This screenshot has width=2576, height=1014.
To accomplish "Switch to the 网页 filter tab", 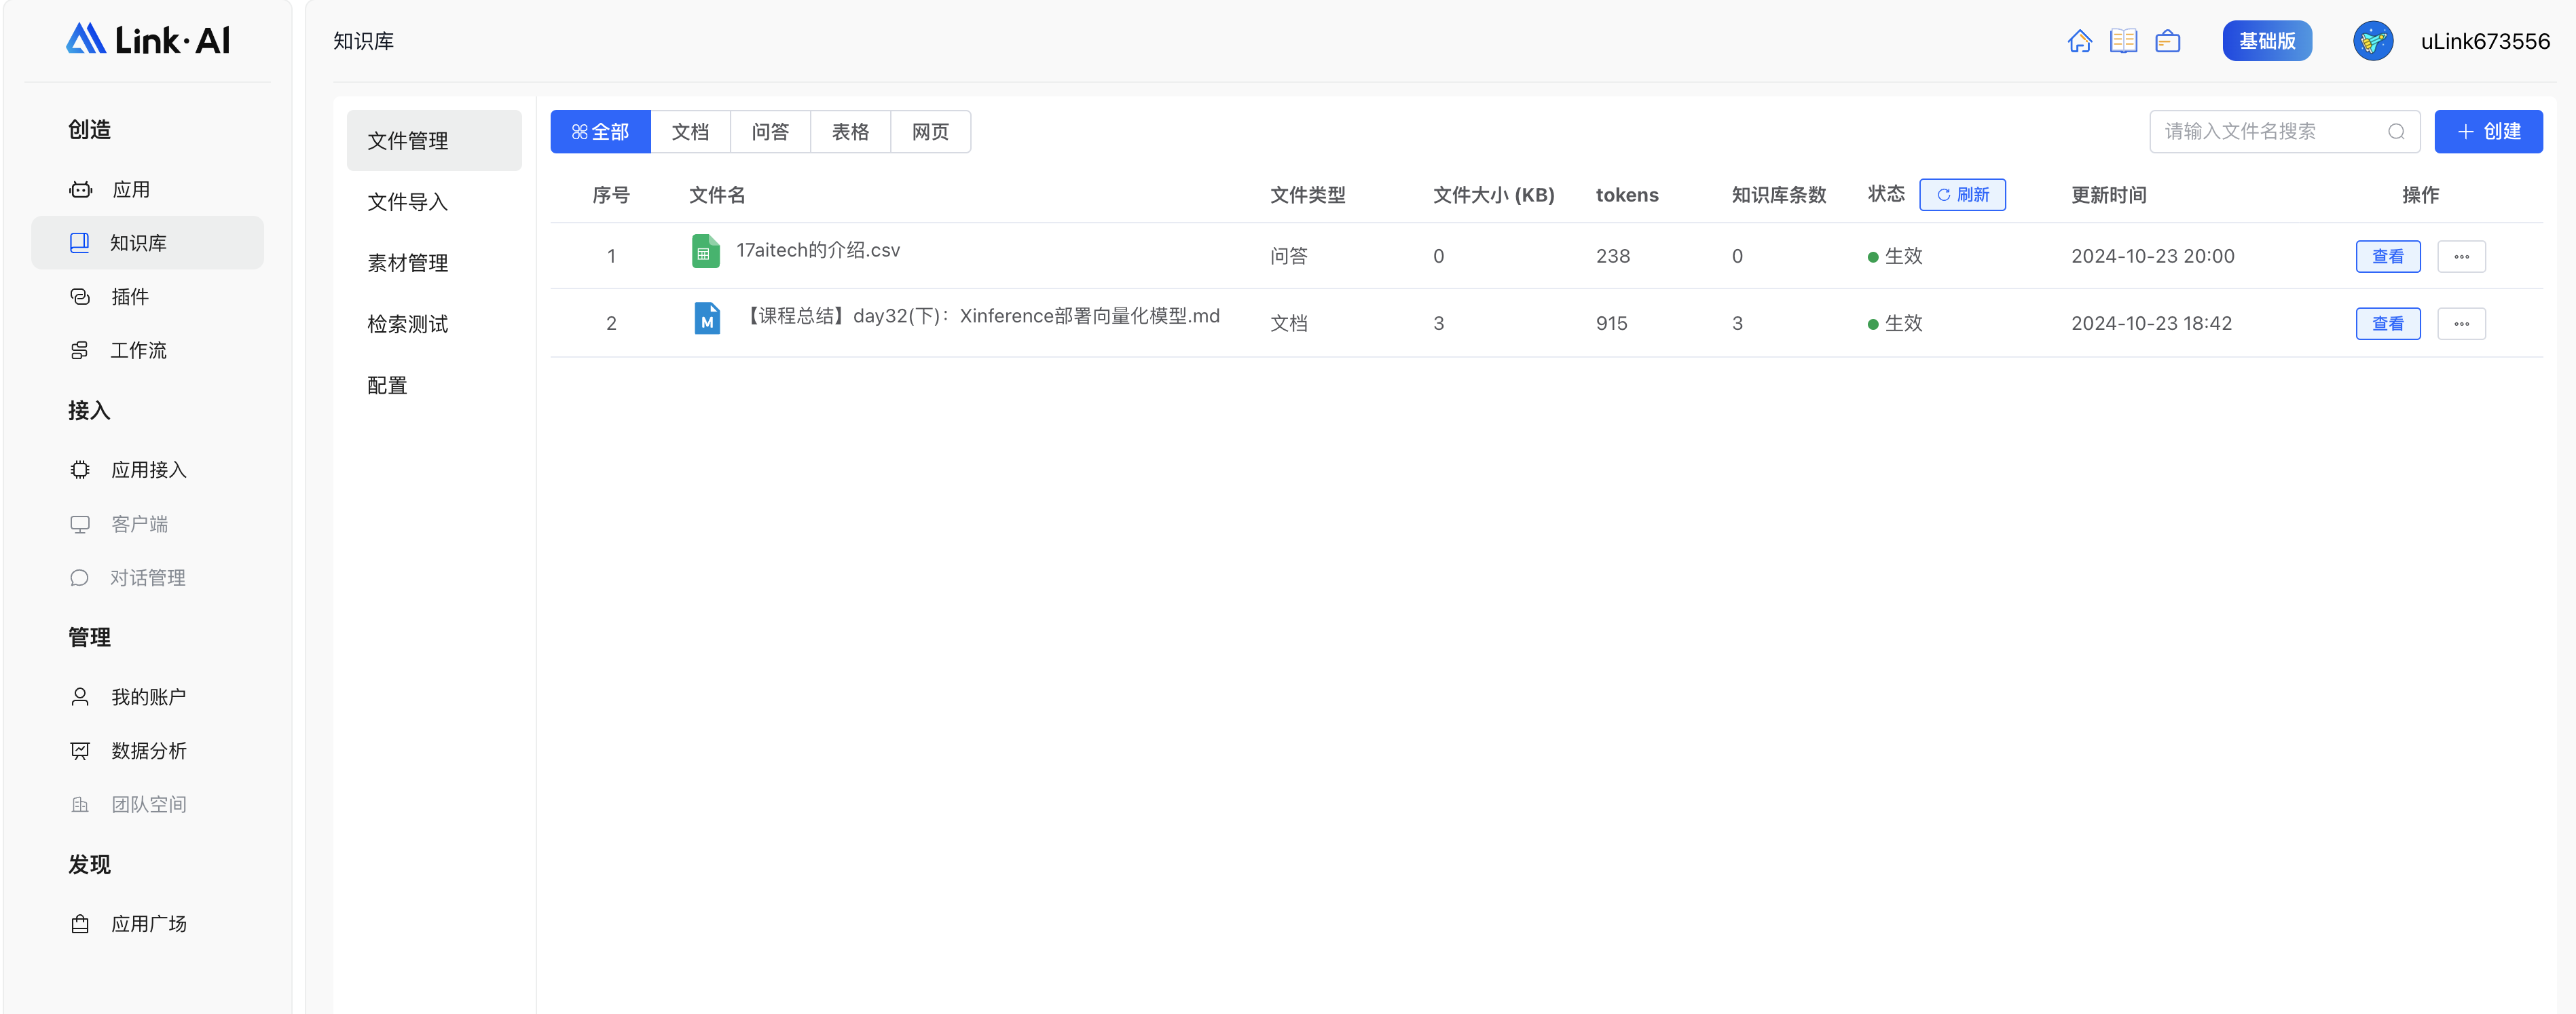I will click(x=930, y=132).
